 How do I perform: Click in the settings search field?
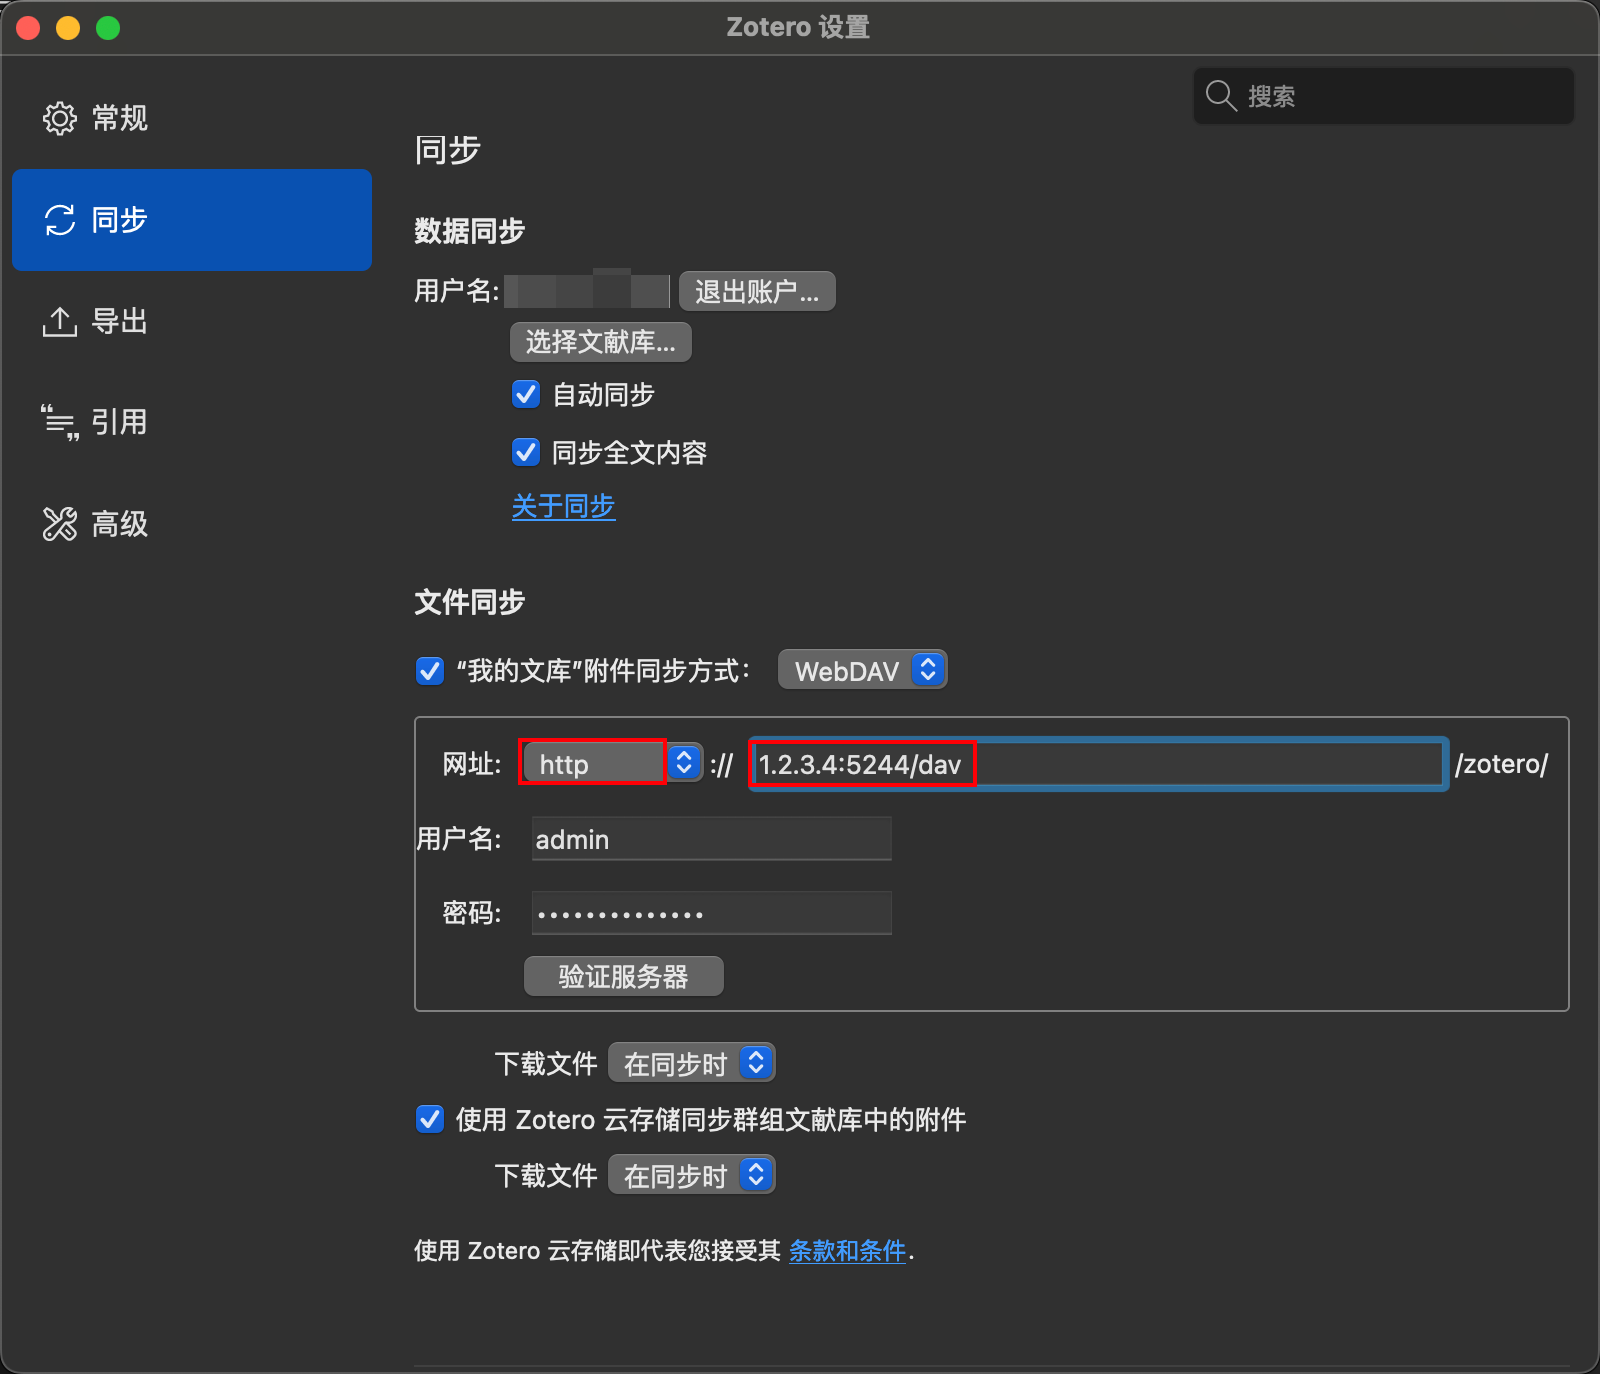1384,96
